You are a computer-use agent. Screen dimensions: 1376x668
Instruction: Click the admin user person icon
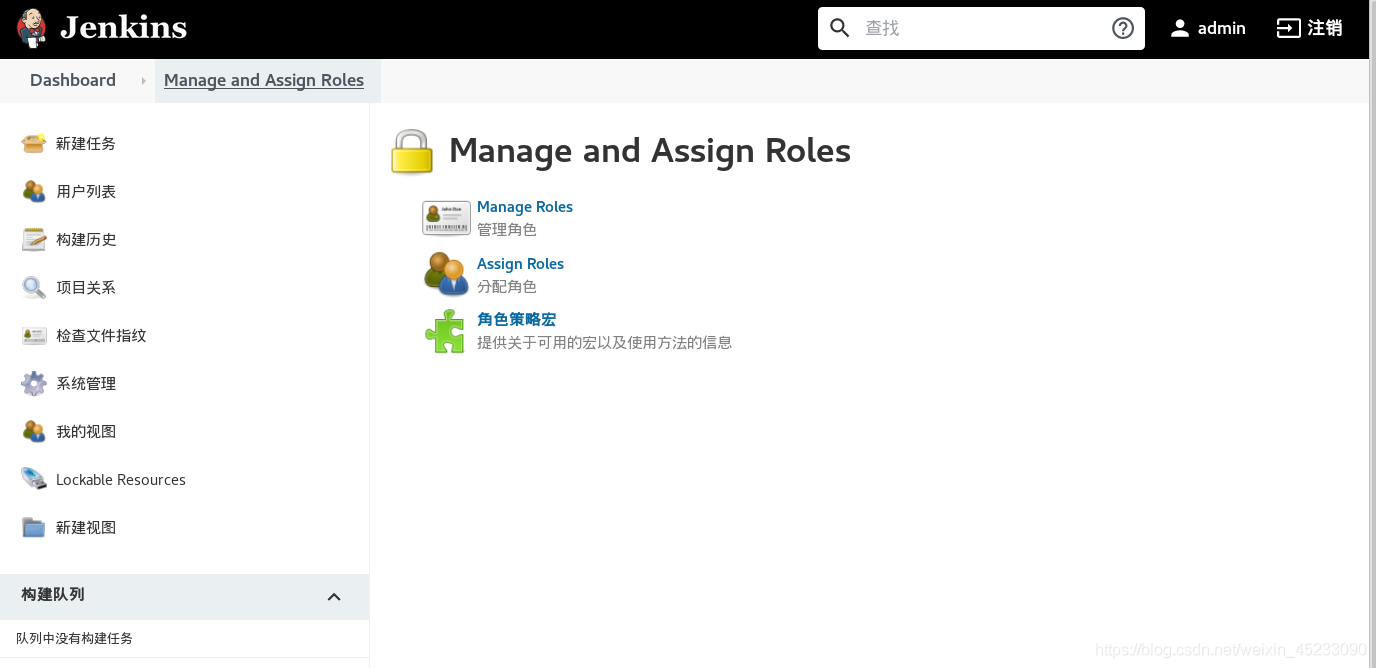[1180, 28]
